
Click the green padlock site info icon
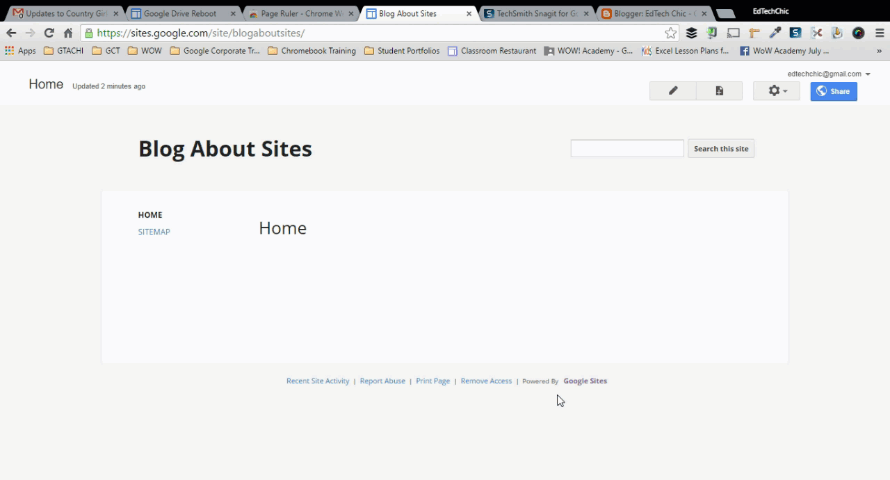click(89, 33)
